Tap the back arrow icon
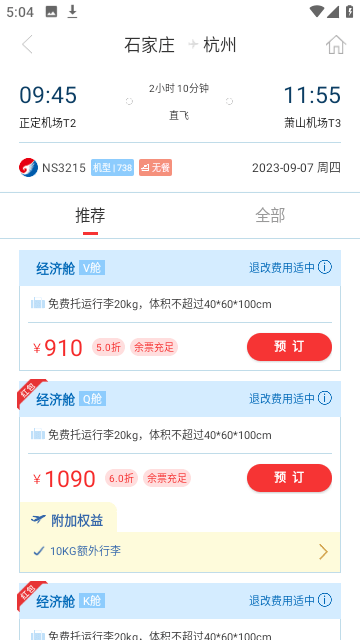 27,44
